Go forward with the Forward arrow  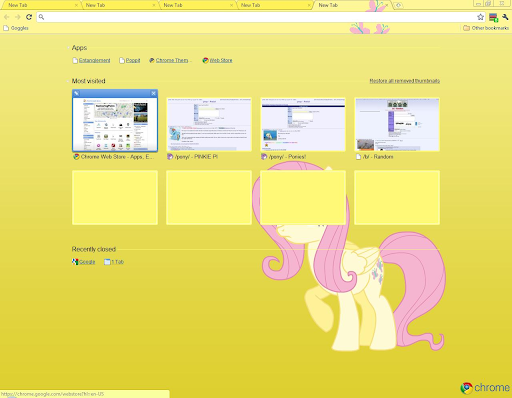point(18,17)
